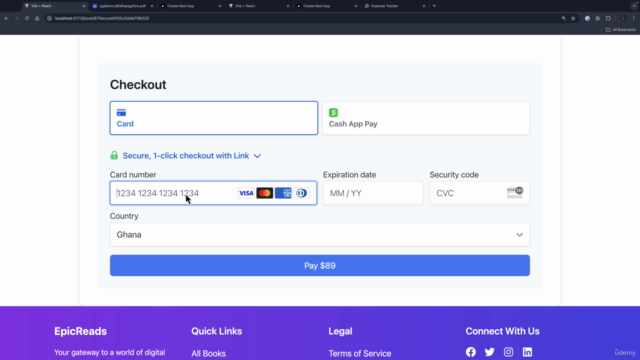Image resolution: width=640 pixels, height=360 pixels.
Task: Click the Connect With Us heading
Action: pyautogui.click(x=502, y=331)
